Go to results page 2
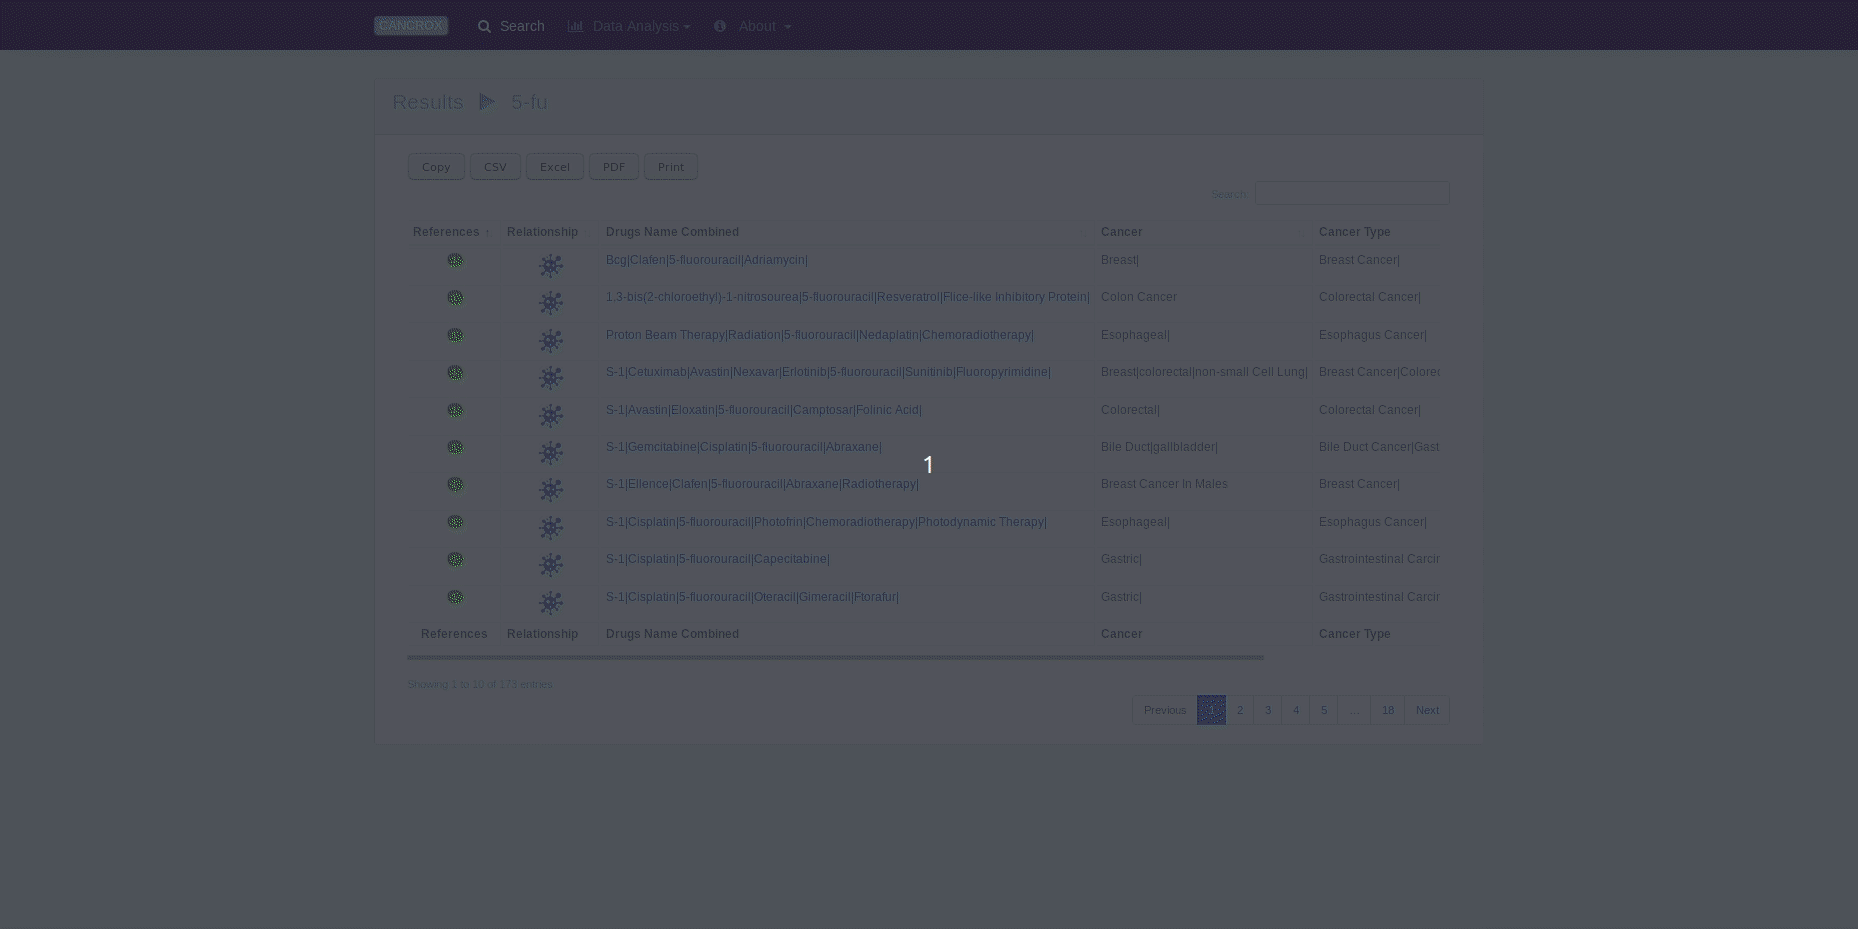Viewport: 1858px width, 929px height. (x=1240, y=710)
